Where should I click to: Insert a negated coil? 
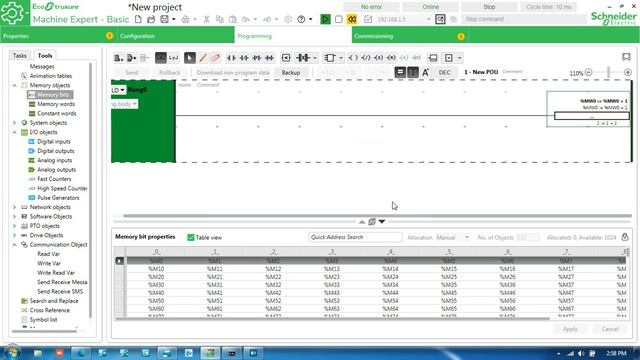pyautogui.click(x=366, y=58)
